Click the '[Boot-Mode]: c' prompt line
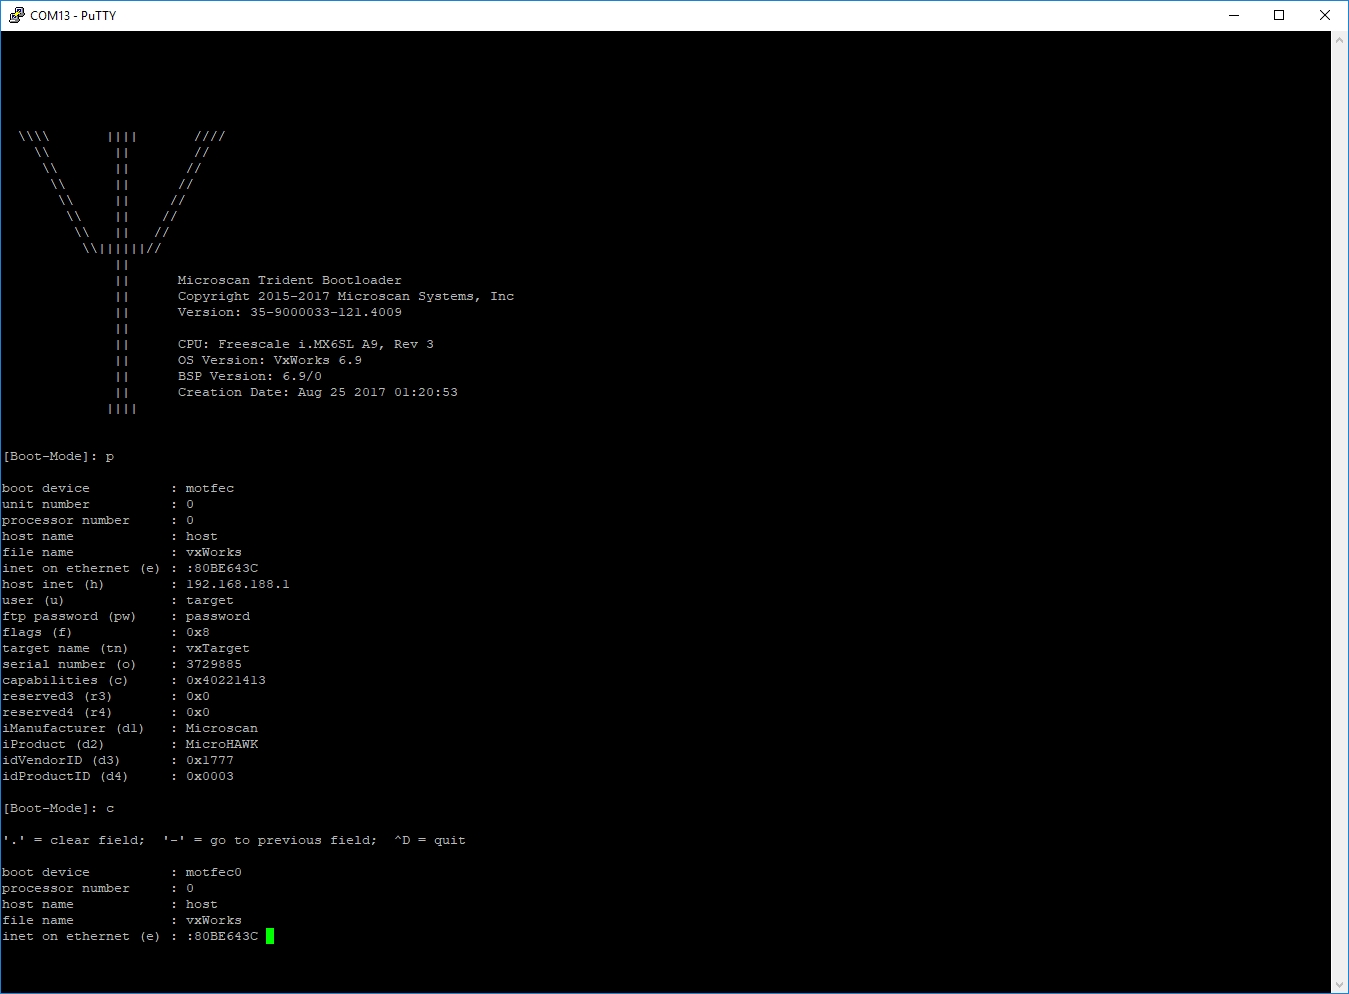1349x994 pixels. tap(58, 808)
